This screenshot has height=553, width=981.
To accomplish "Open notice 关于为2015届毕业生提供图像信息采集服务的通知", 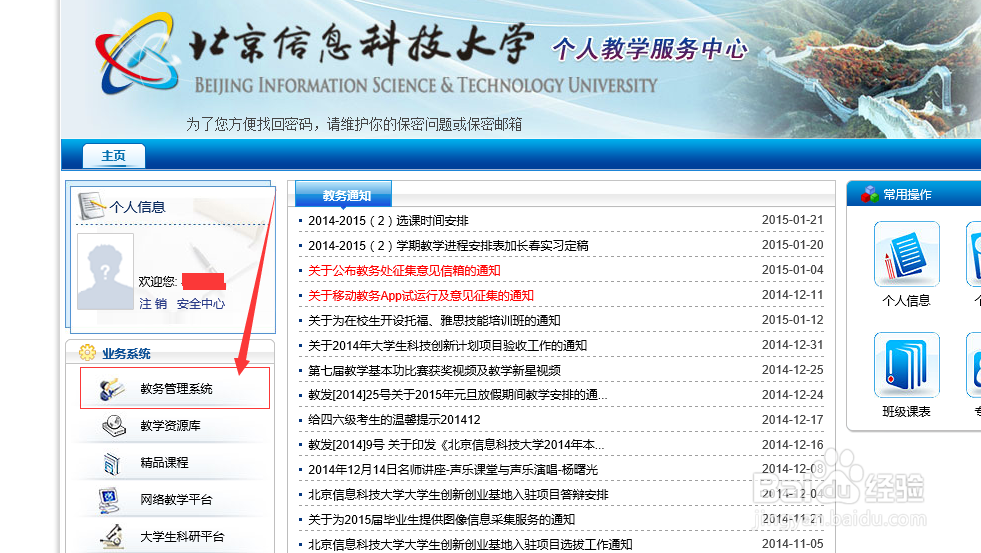I will (x=441, y=520).
